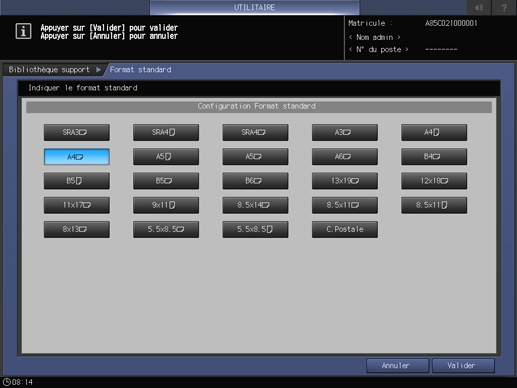Image resolution: width=517 pixels, height=388 pixels.
Task: Select the SRA4 portrait format button
Action: click(166, 132)
